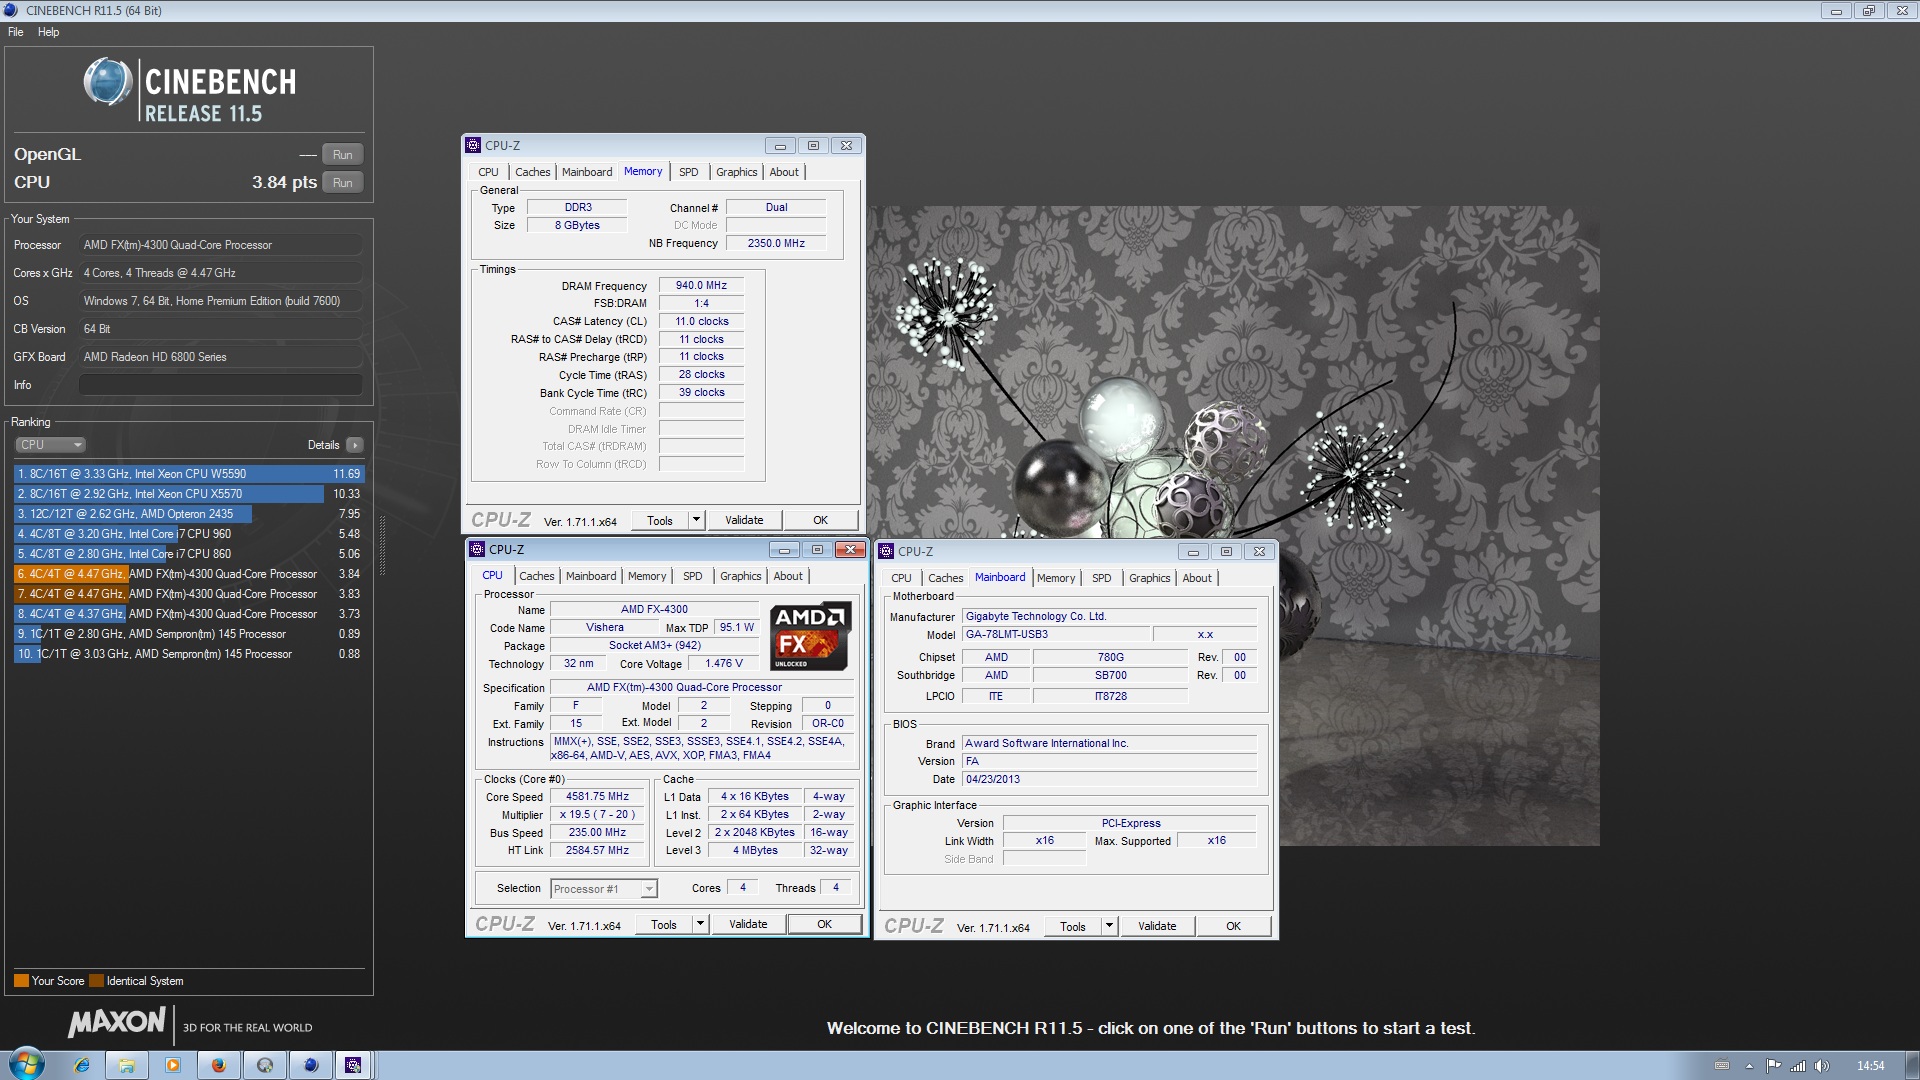Click OK in CPU tab window
Image resolution: width=1920 pixels, height=1080 pixels.
point(825,925)
